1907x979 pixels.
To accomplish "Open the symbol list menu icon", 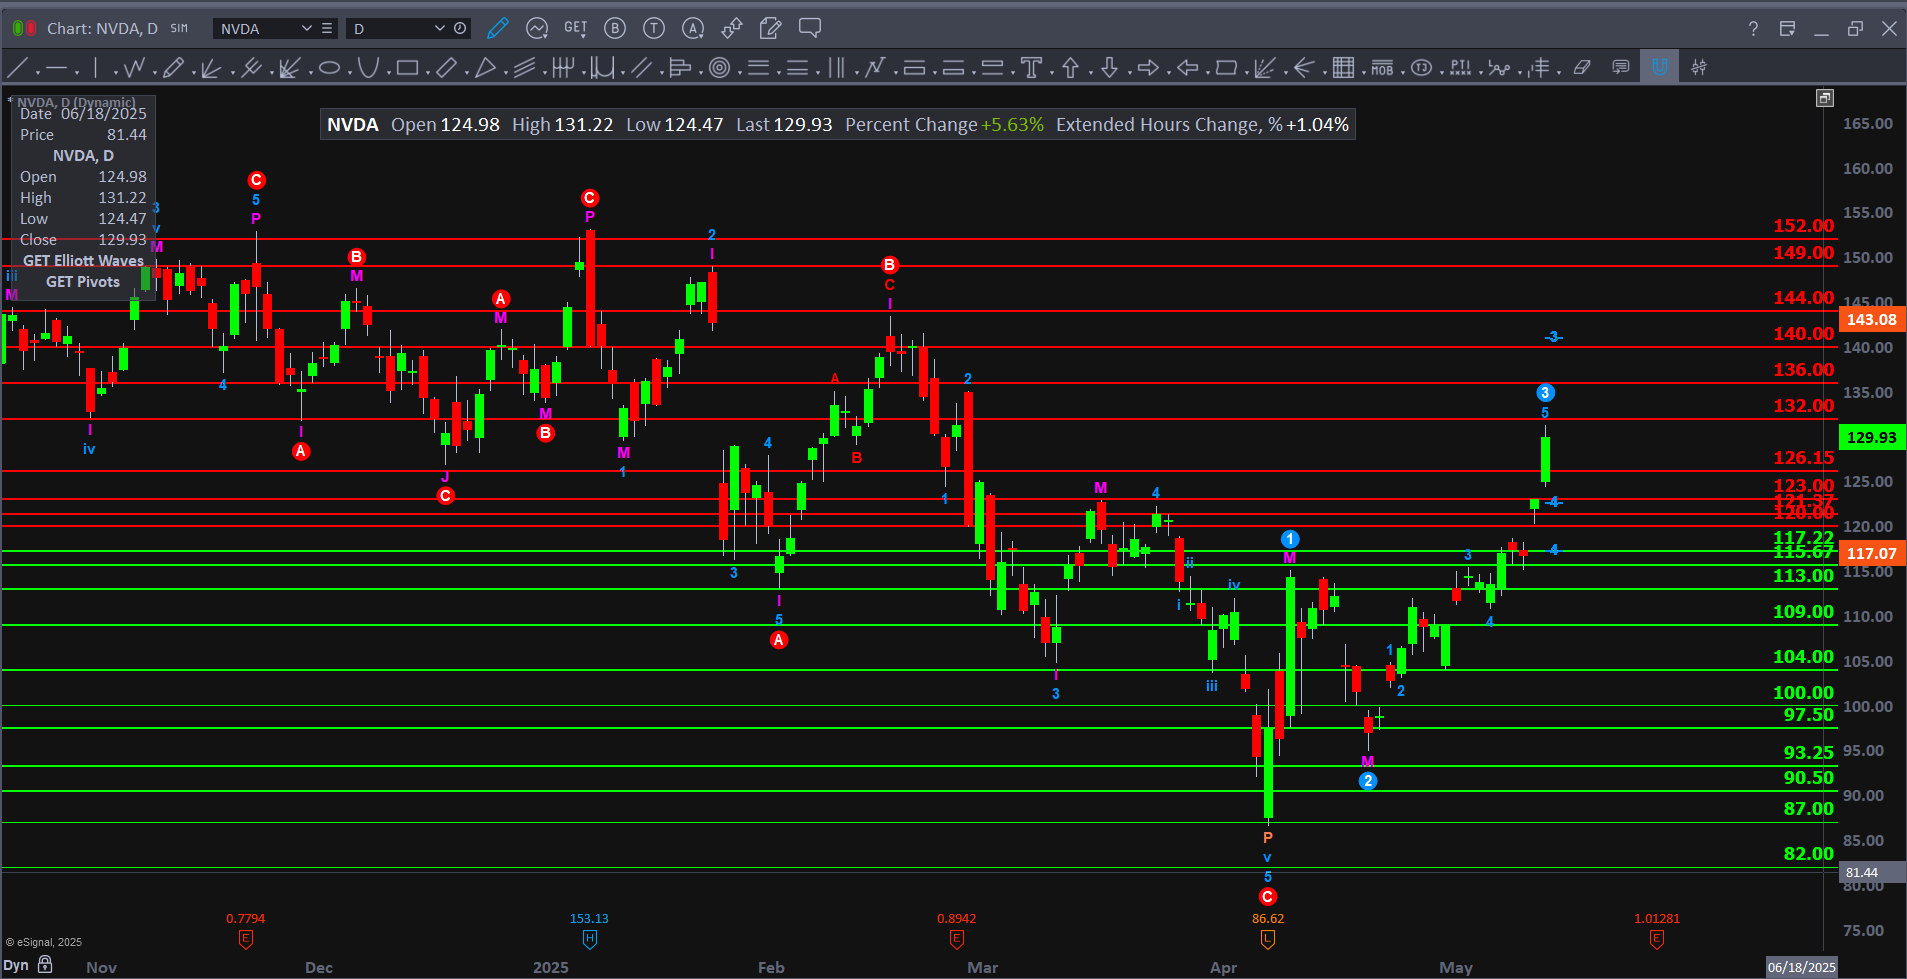I will pyautogui.click(x=327, y=29).
